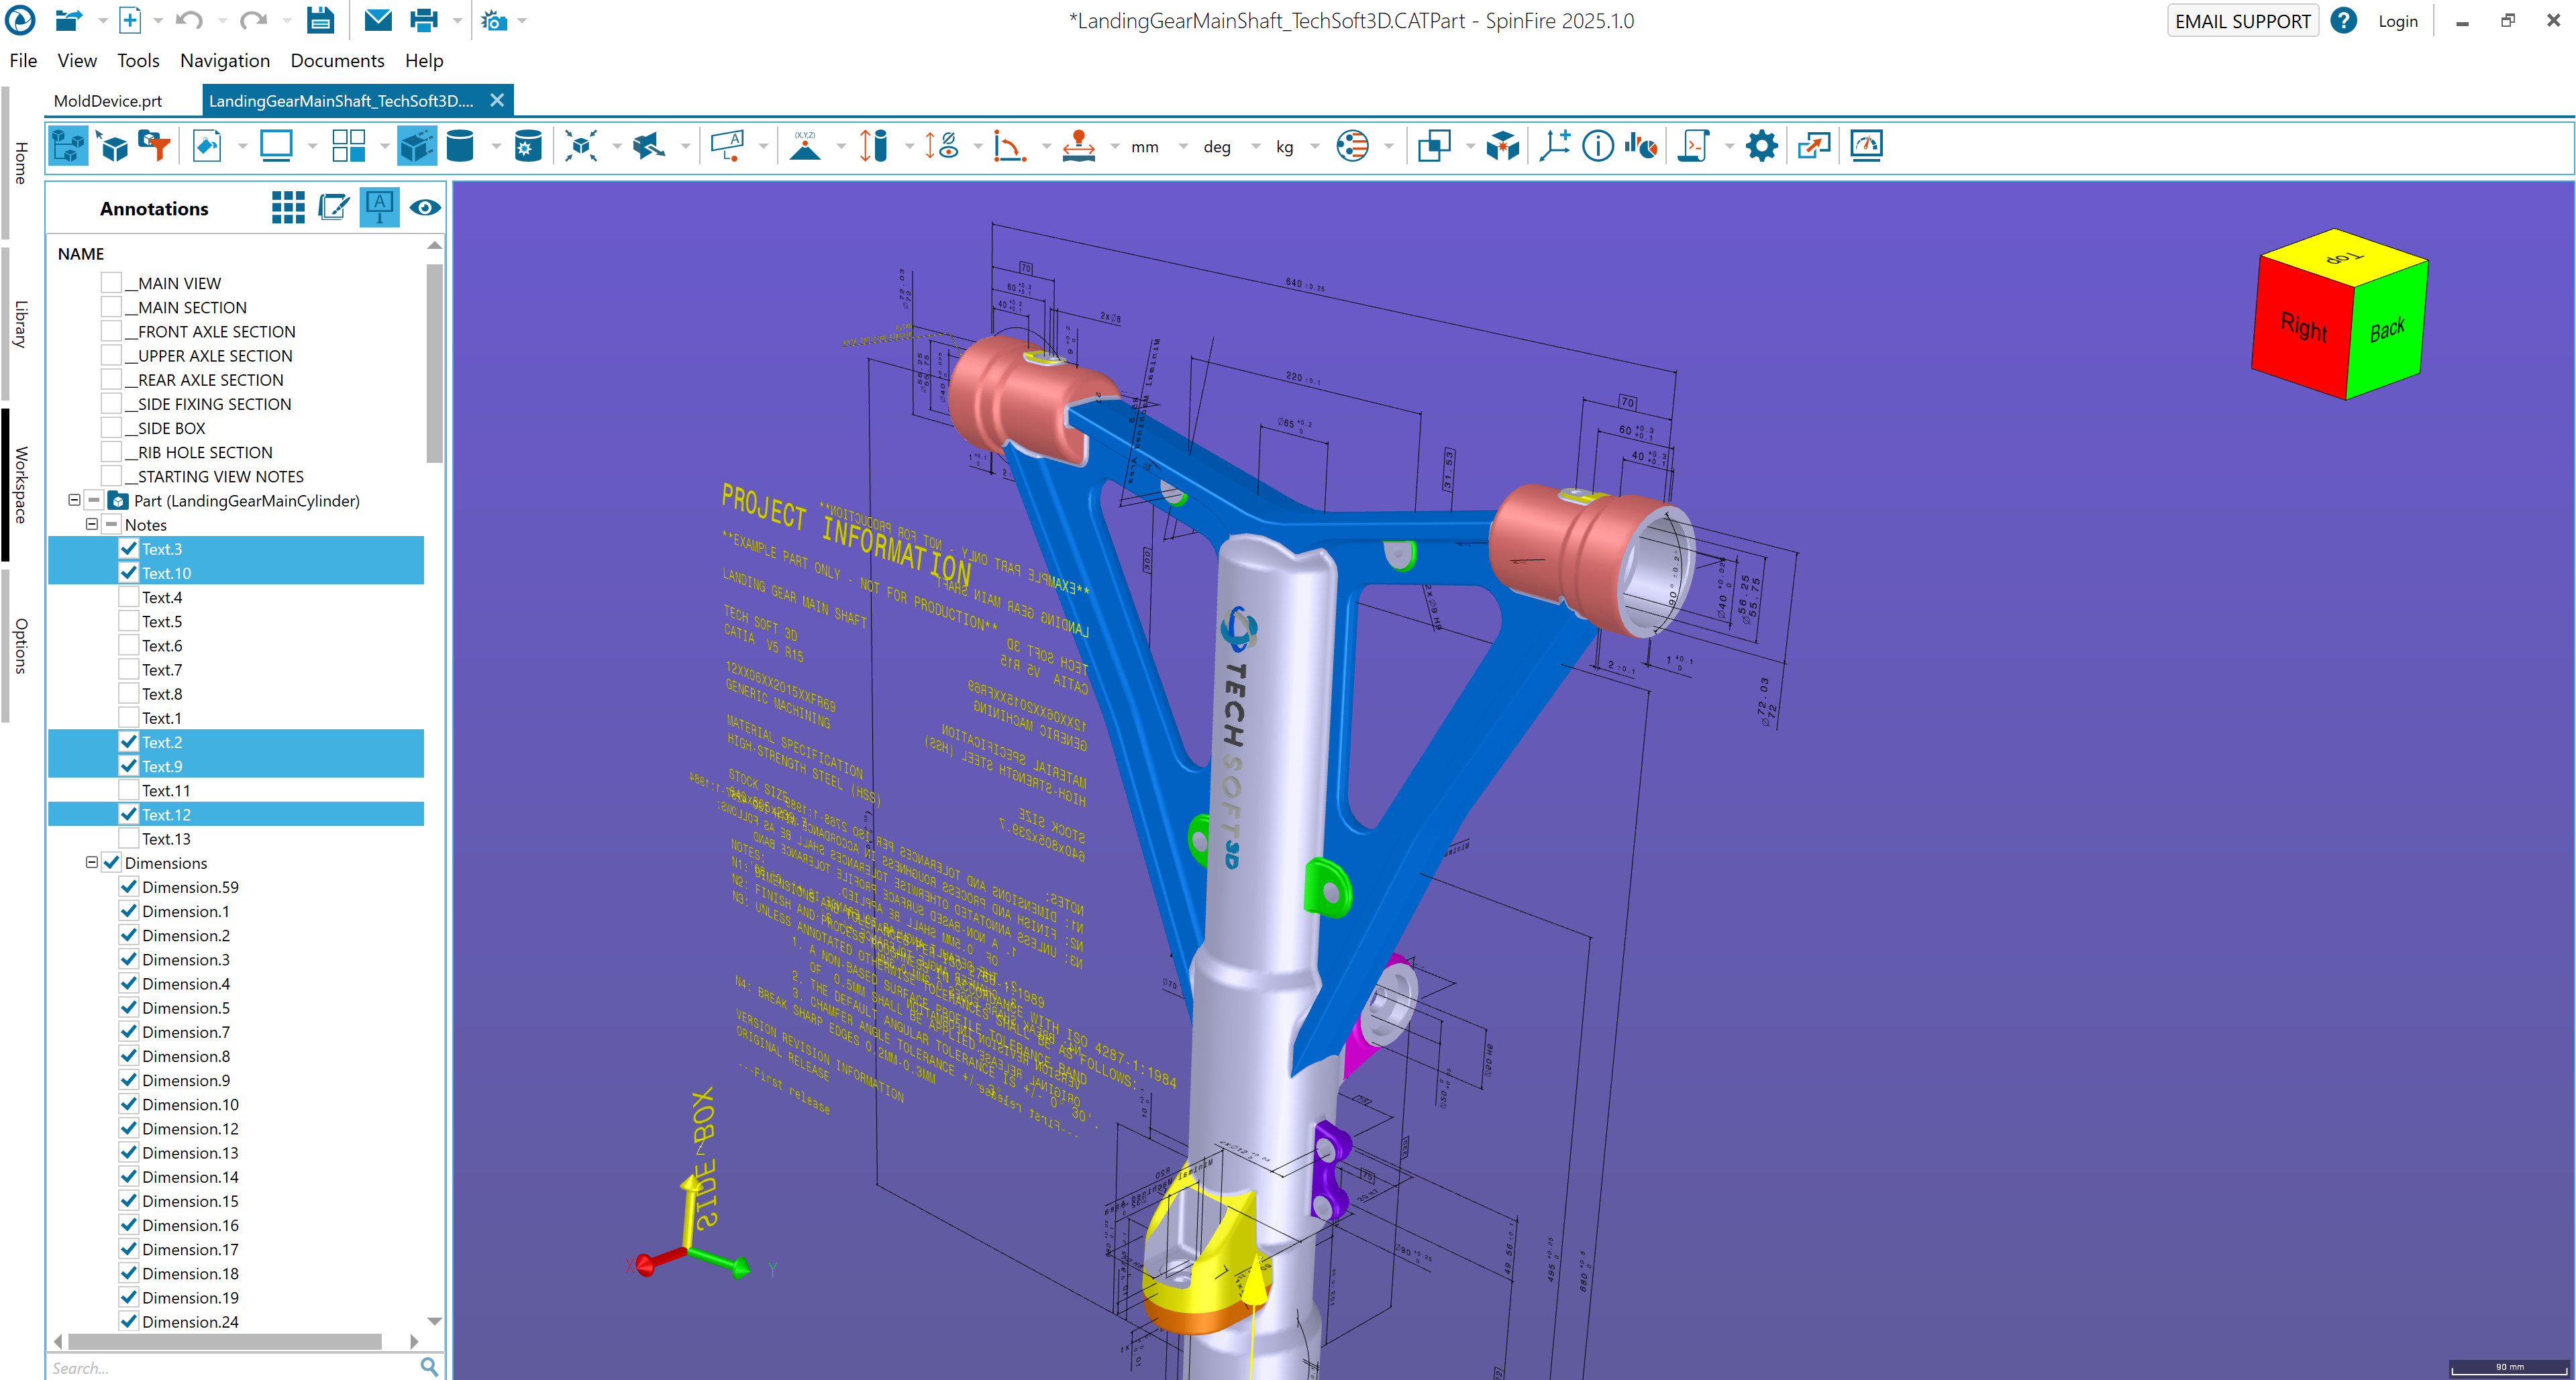Open the settings gear in toolbar
Viewport: 2576px width, 1380px height.
1762,146
